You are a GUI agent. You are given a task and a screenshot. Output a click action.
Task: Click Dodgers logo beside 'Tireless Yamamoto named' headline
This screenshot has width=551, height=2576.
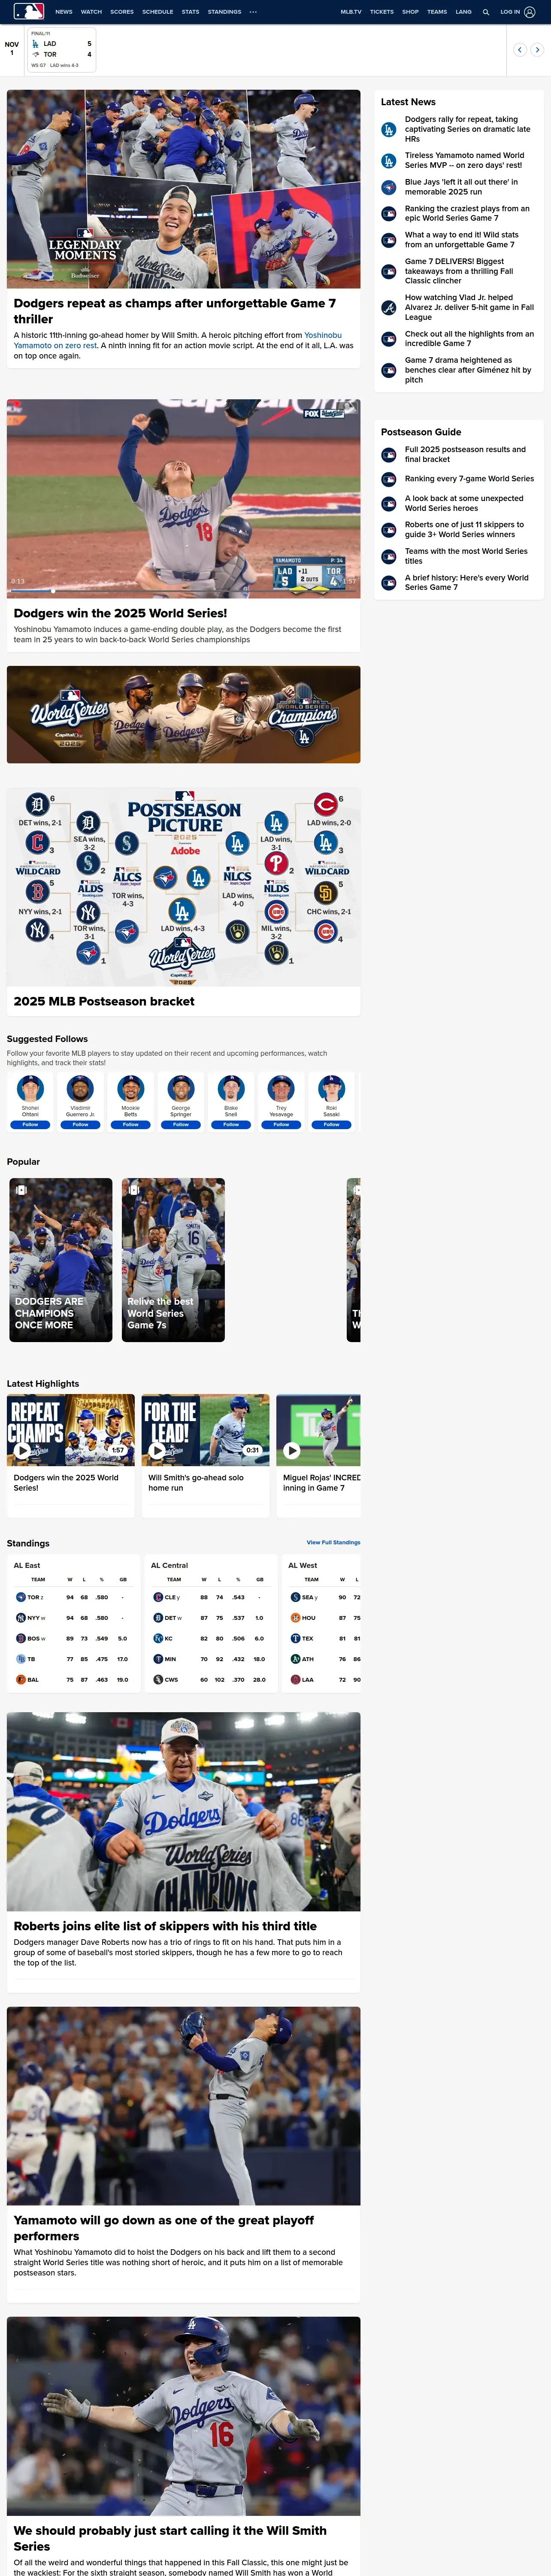[x=389, y=161]
